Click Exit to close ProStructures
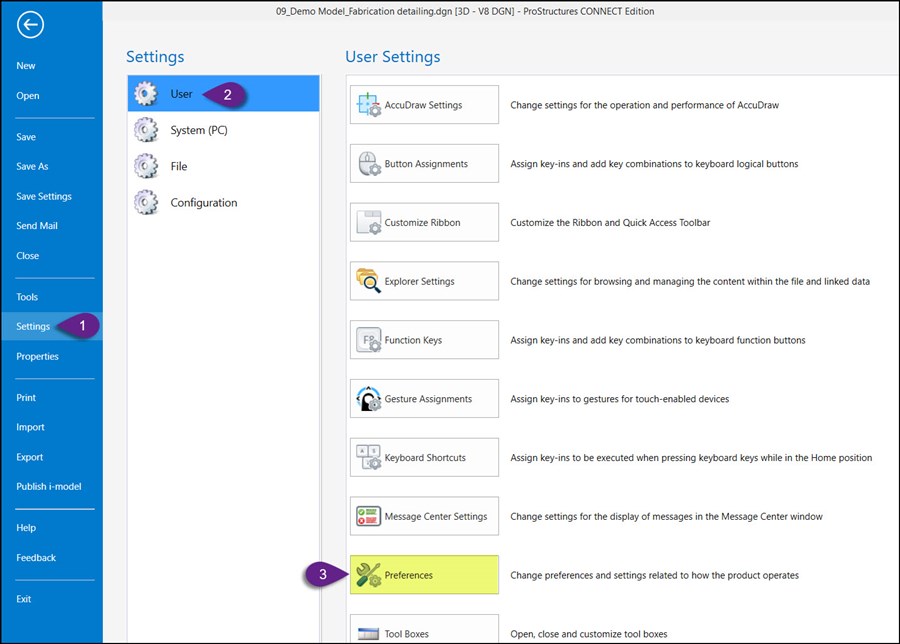Screen dimensions: 900x644 pos(23,598)
